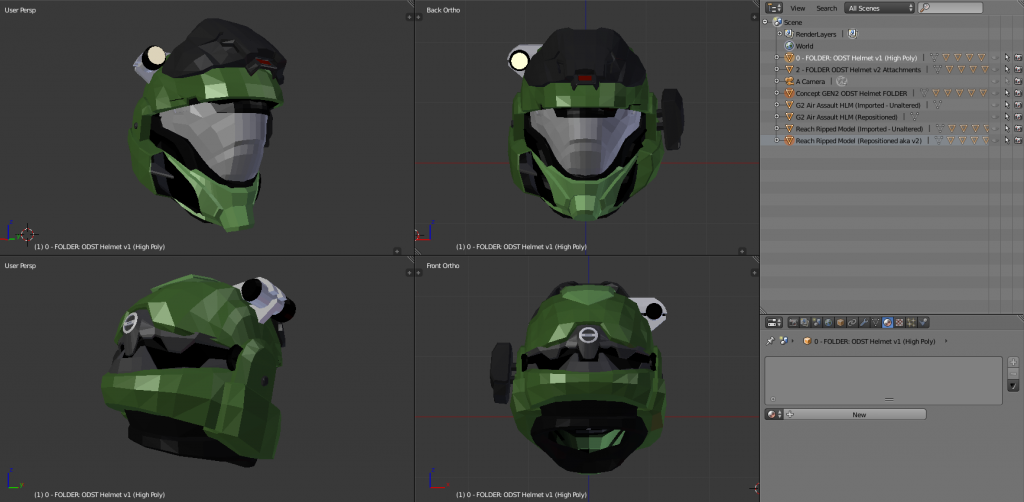Click the World globe icon in outliner
The height and width of the screenshot is (502, 1024).
click(x=789, y=46)
